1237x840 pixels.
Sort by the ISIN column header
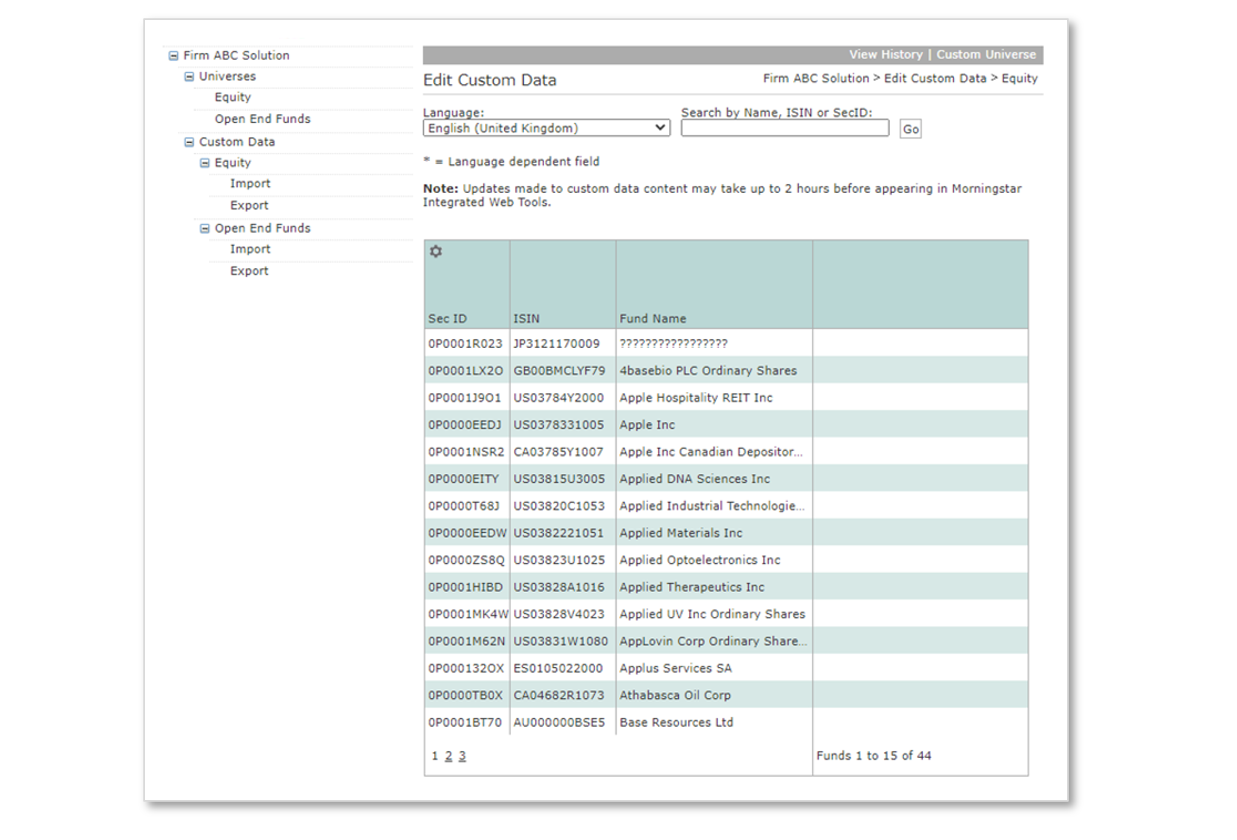click(526, 319)
